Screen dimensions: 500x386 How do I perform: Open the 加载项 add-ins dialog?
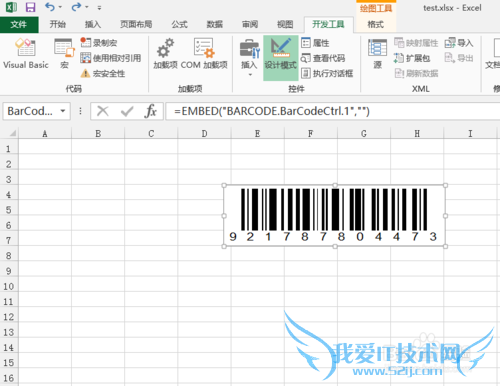[x=165, y=53]
